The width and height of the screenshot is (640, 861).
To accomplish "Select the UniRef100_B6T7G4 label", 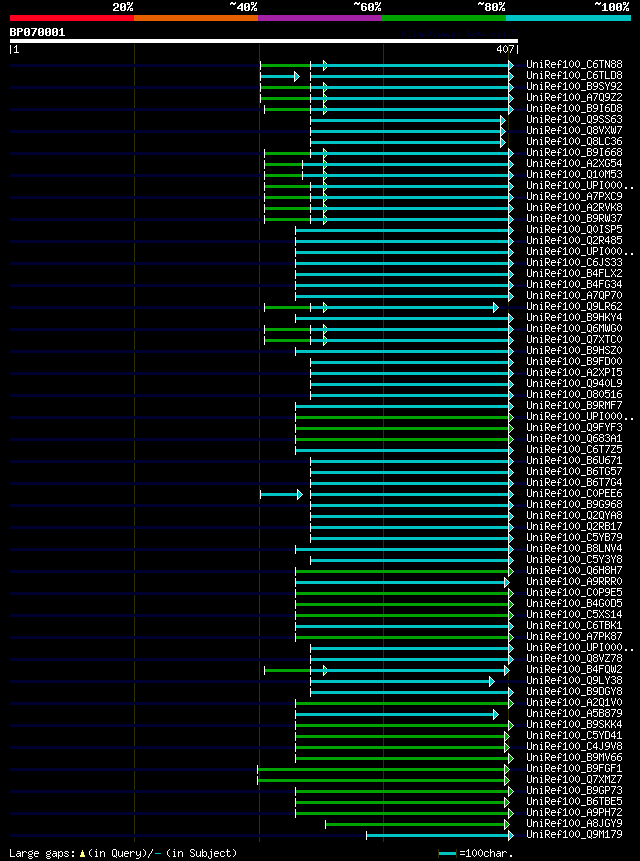I will click(574, 482).
